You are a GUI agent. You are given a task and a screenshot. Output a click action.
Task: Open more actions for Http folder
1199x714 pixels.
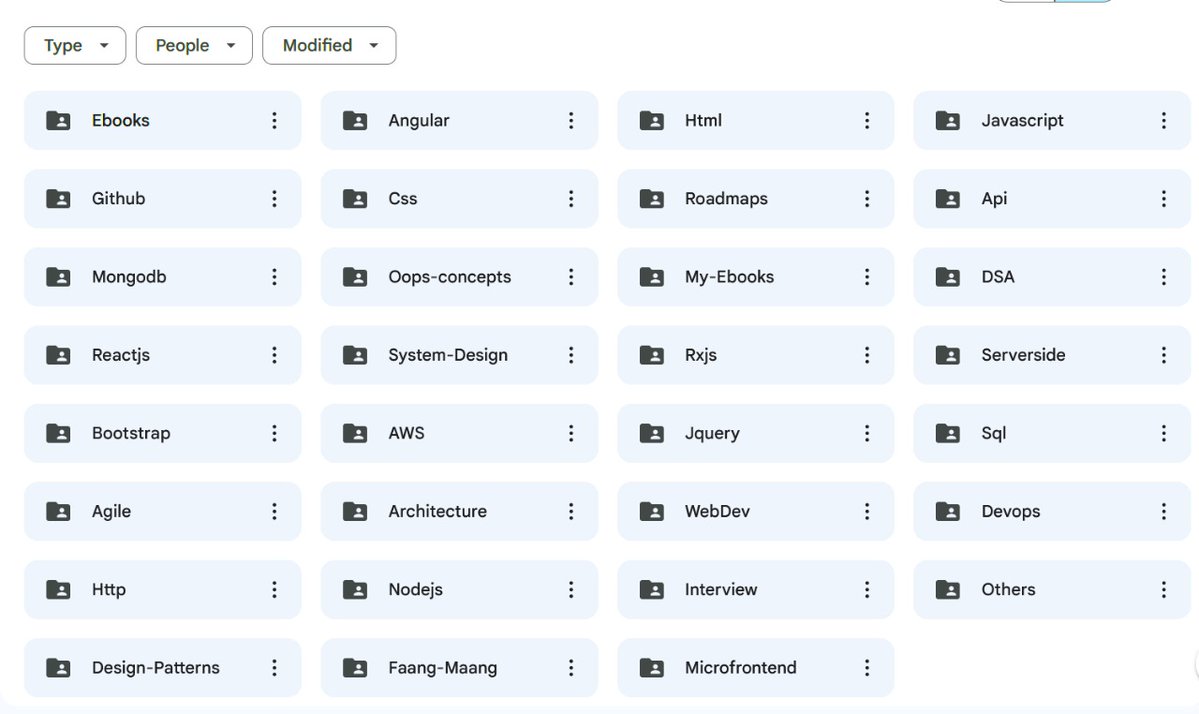pyautogui.click(x=275, y=589)
